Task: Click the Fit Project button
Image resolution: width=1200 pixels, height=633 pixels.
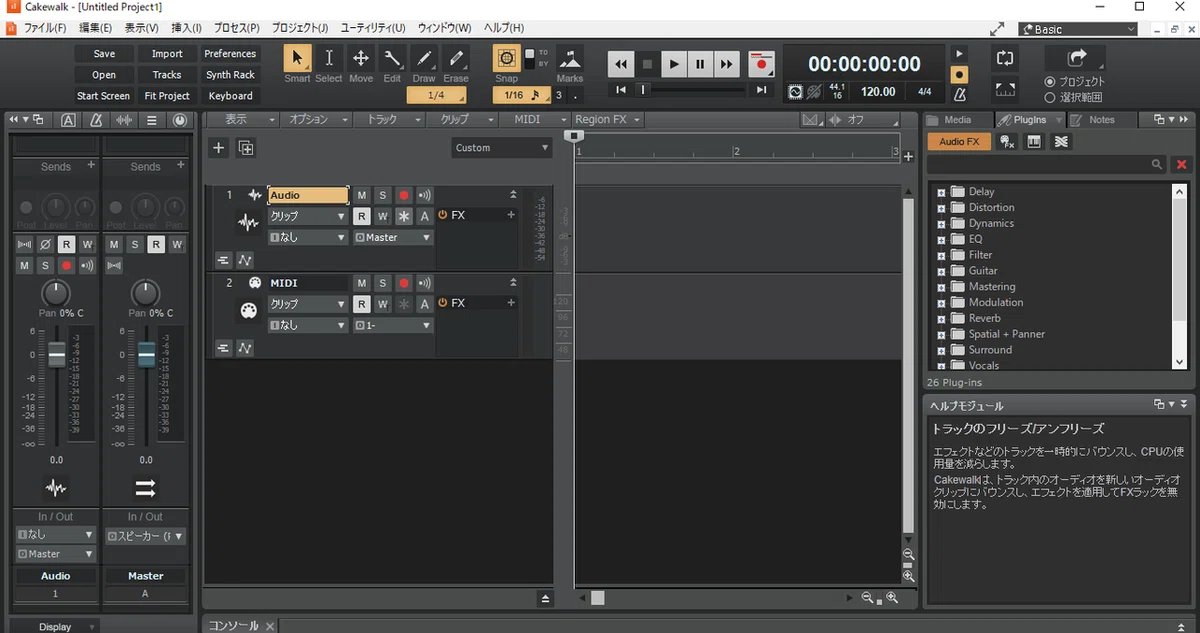Action: pyautogui.click(x=167, y=96)
